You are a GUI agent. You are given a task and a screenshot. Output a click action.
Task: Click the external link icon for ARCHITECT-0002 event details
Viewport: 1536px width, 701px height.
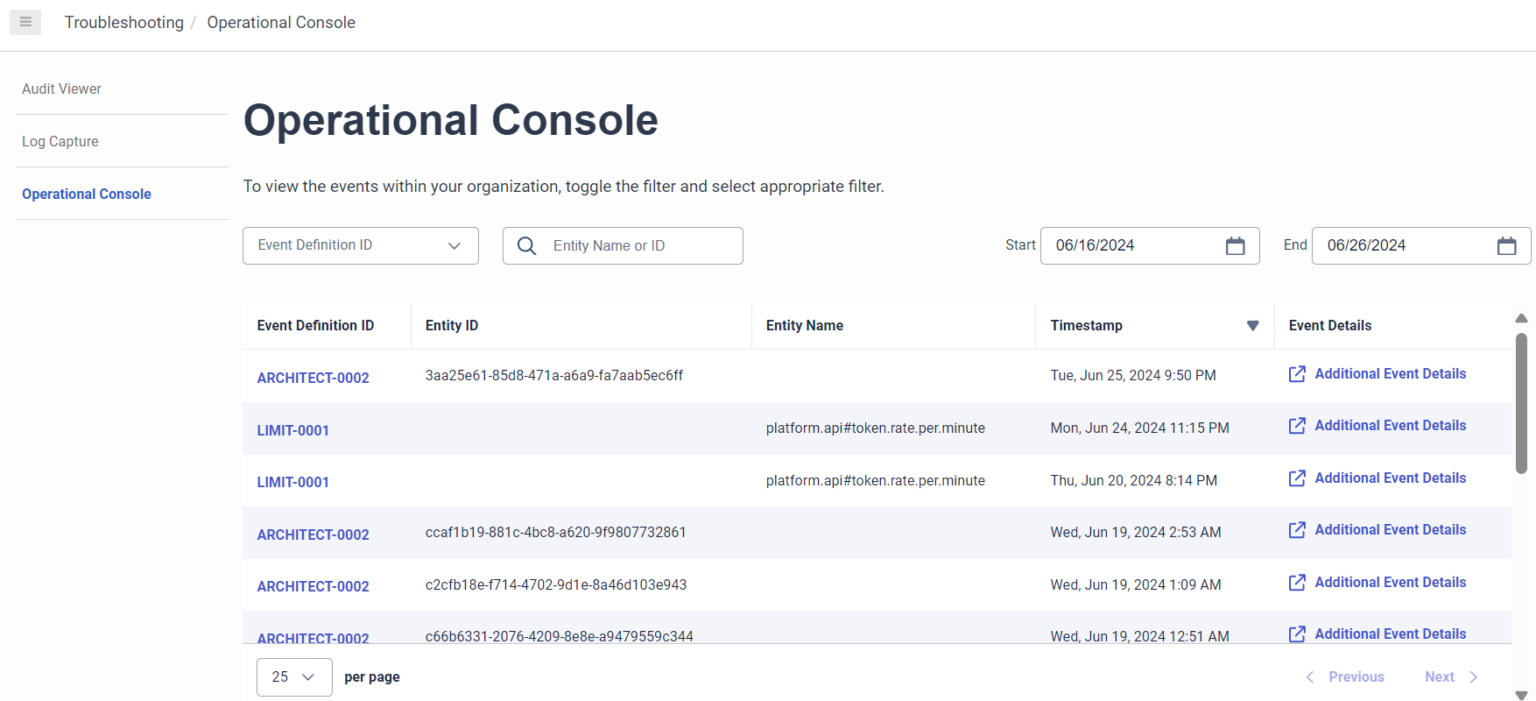click(x=1296, y=373)
